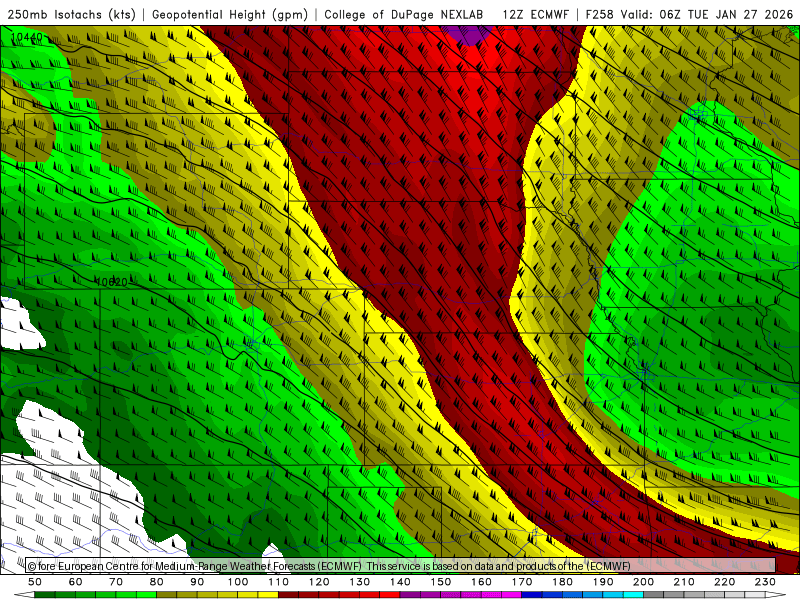The width and height of the screenshot is (800, 600).
Task: Click the 10440 height contour label
Action: coord(27,37)
